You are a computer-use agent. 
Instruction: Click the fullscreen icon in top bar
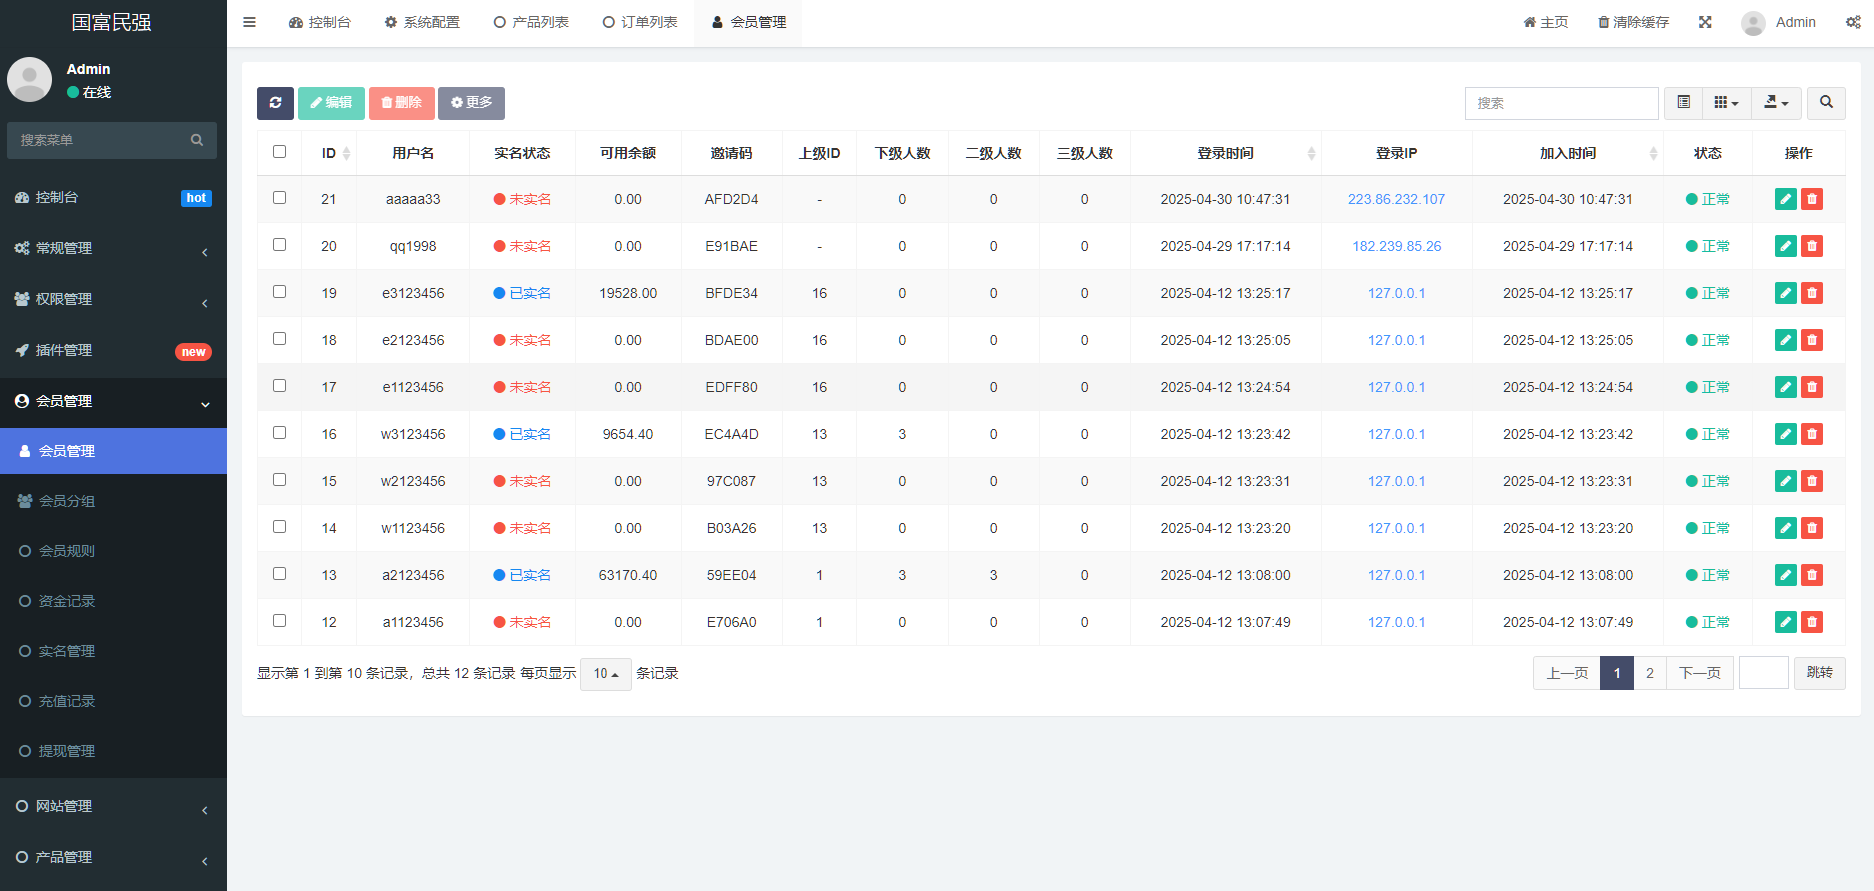click(x=1705, y=22)
